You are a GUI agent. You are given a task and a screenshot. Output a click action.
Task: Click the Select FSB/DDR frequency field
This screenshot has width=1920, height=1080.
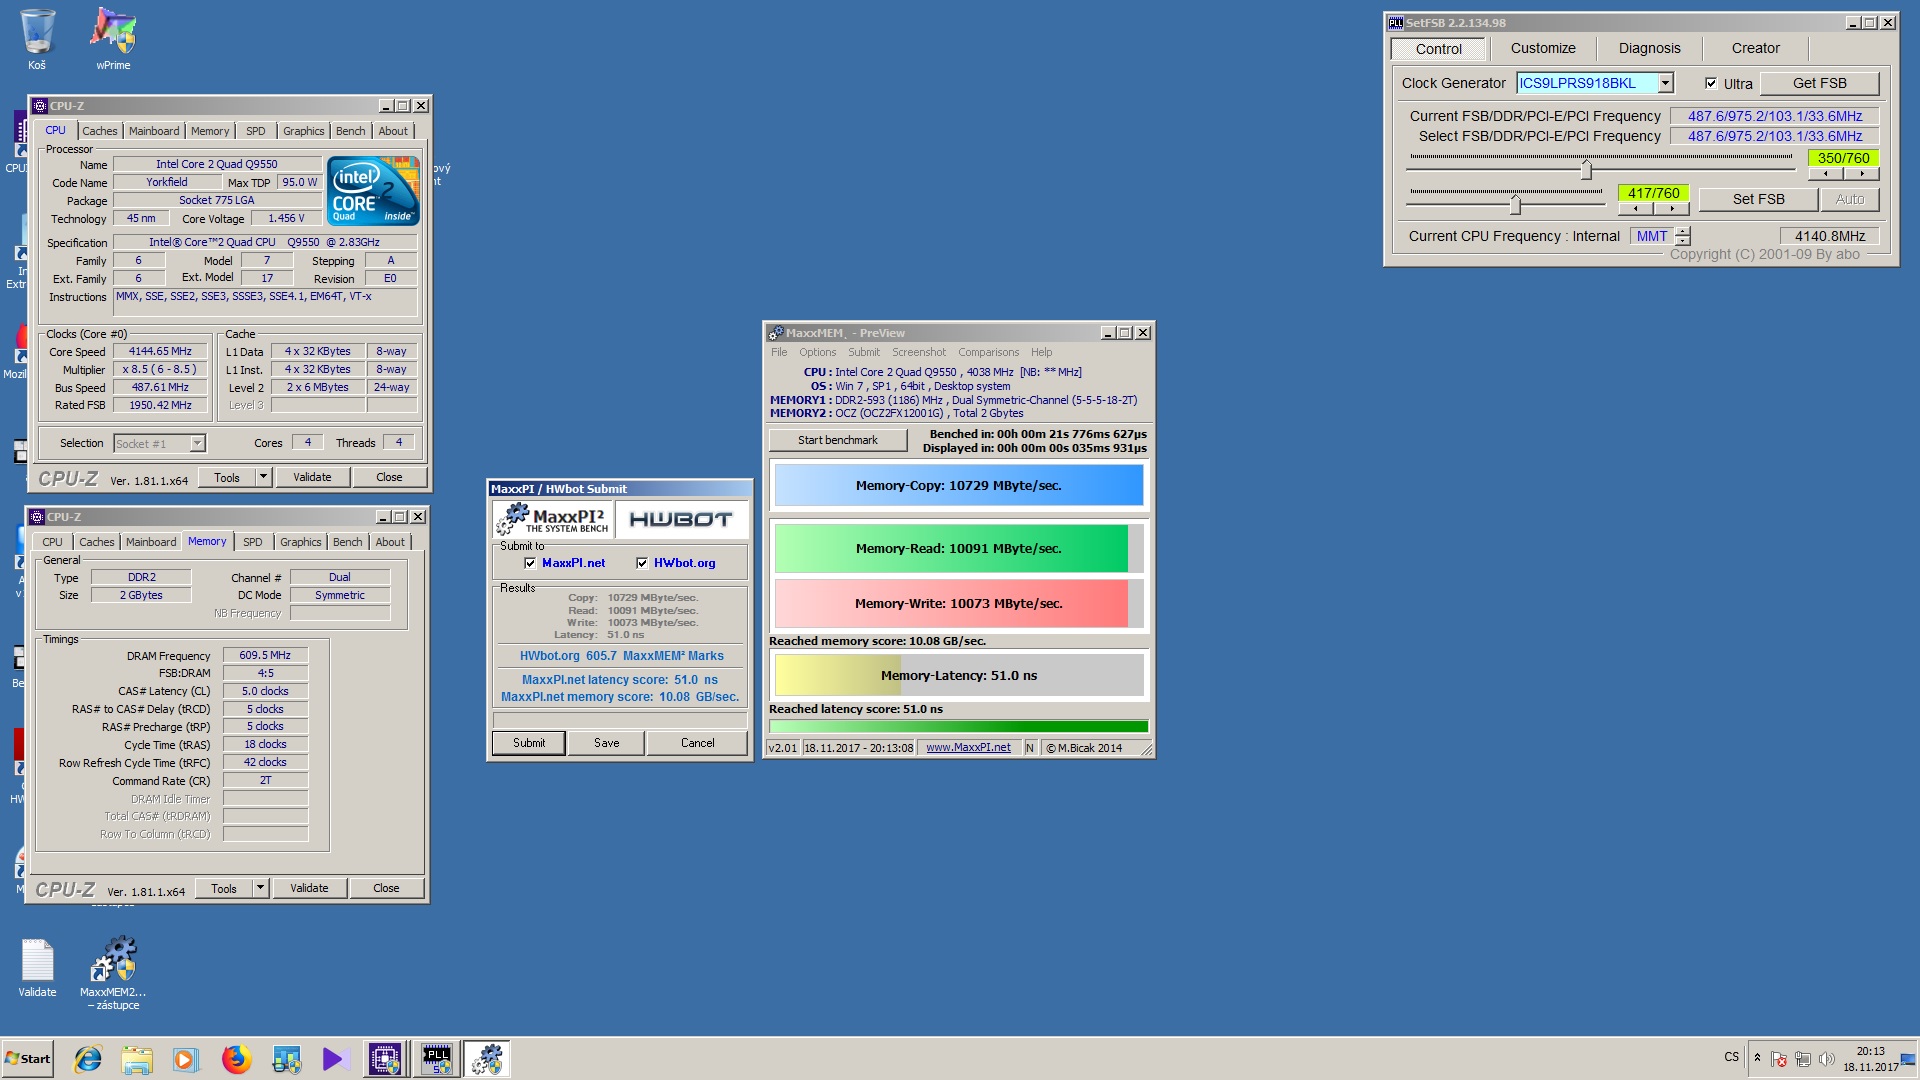pyautogui.click(x=1775, y=136)
